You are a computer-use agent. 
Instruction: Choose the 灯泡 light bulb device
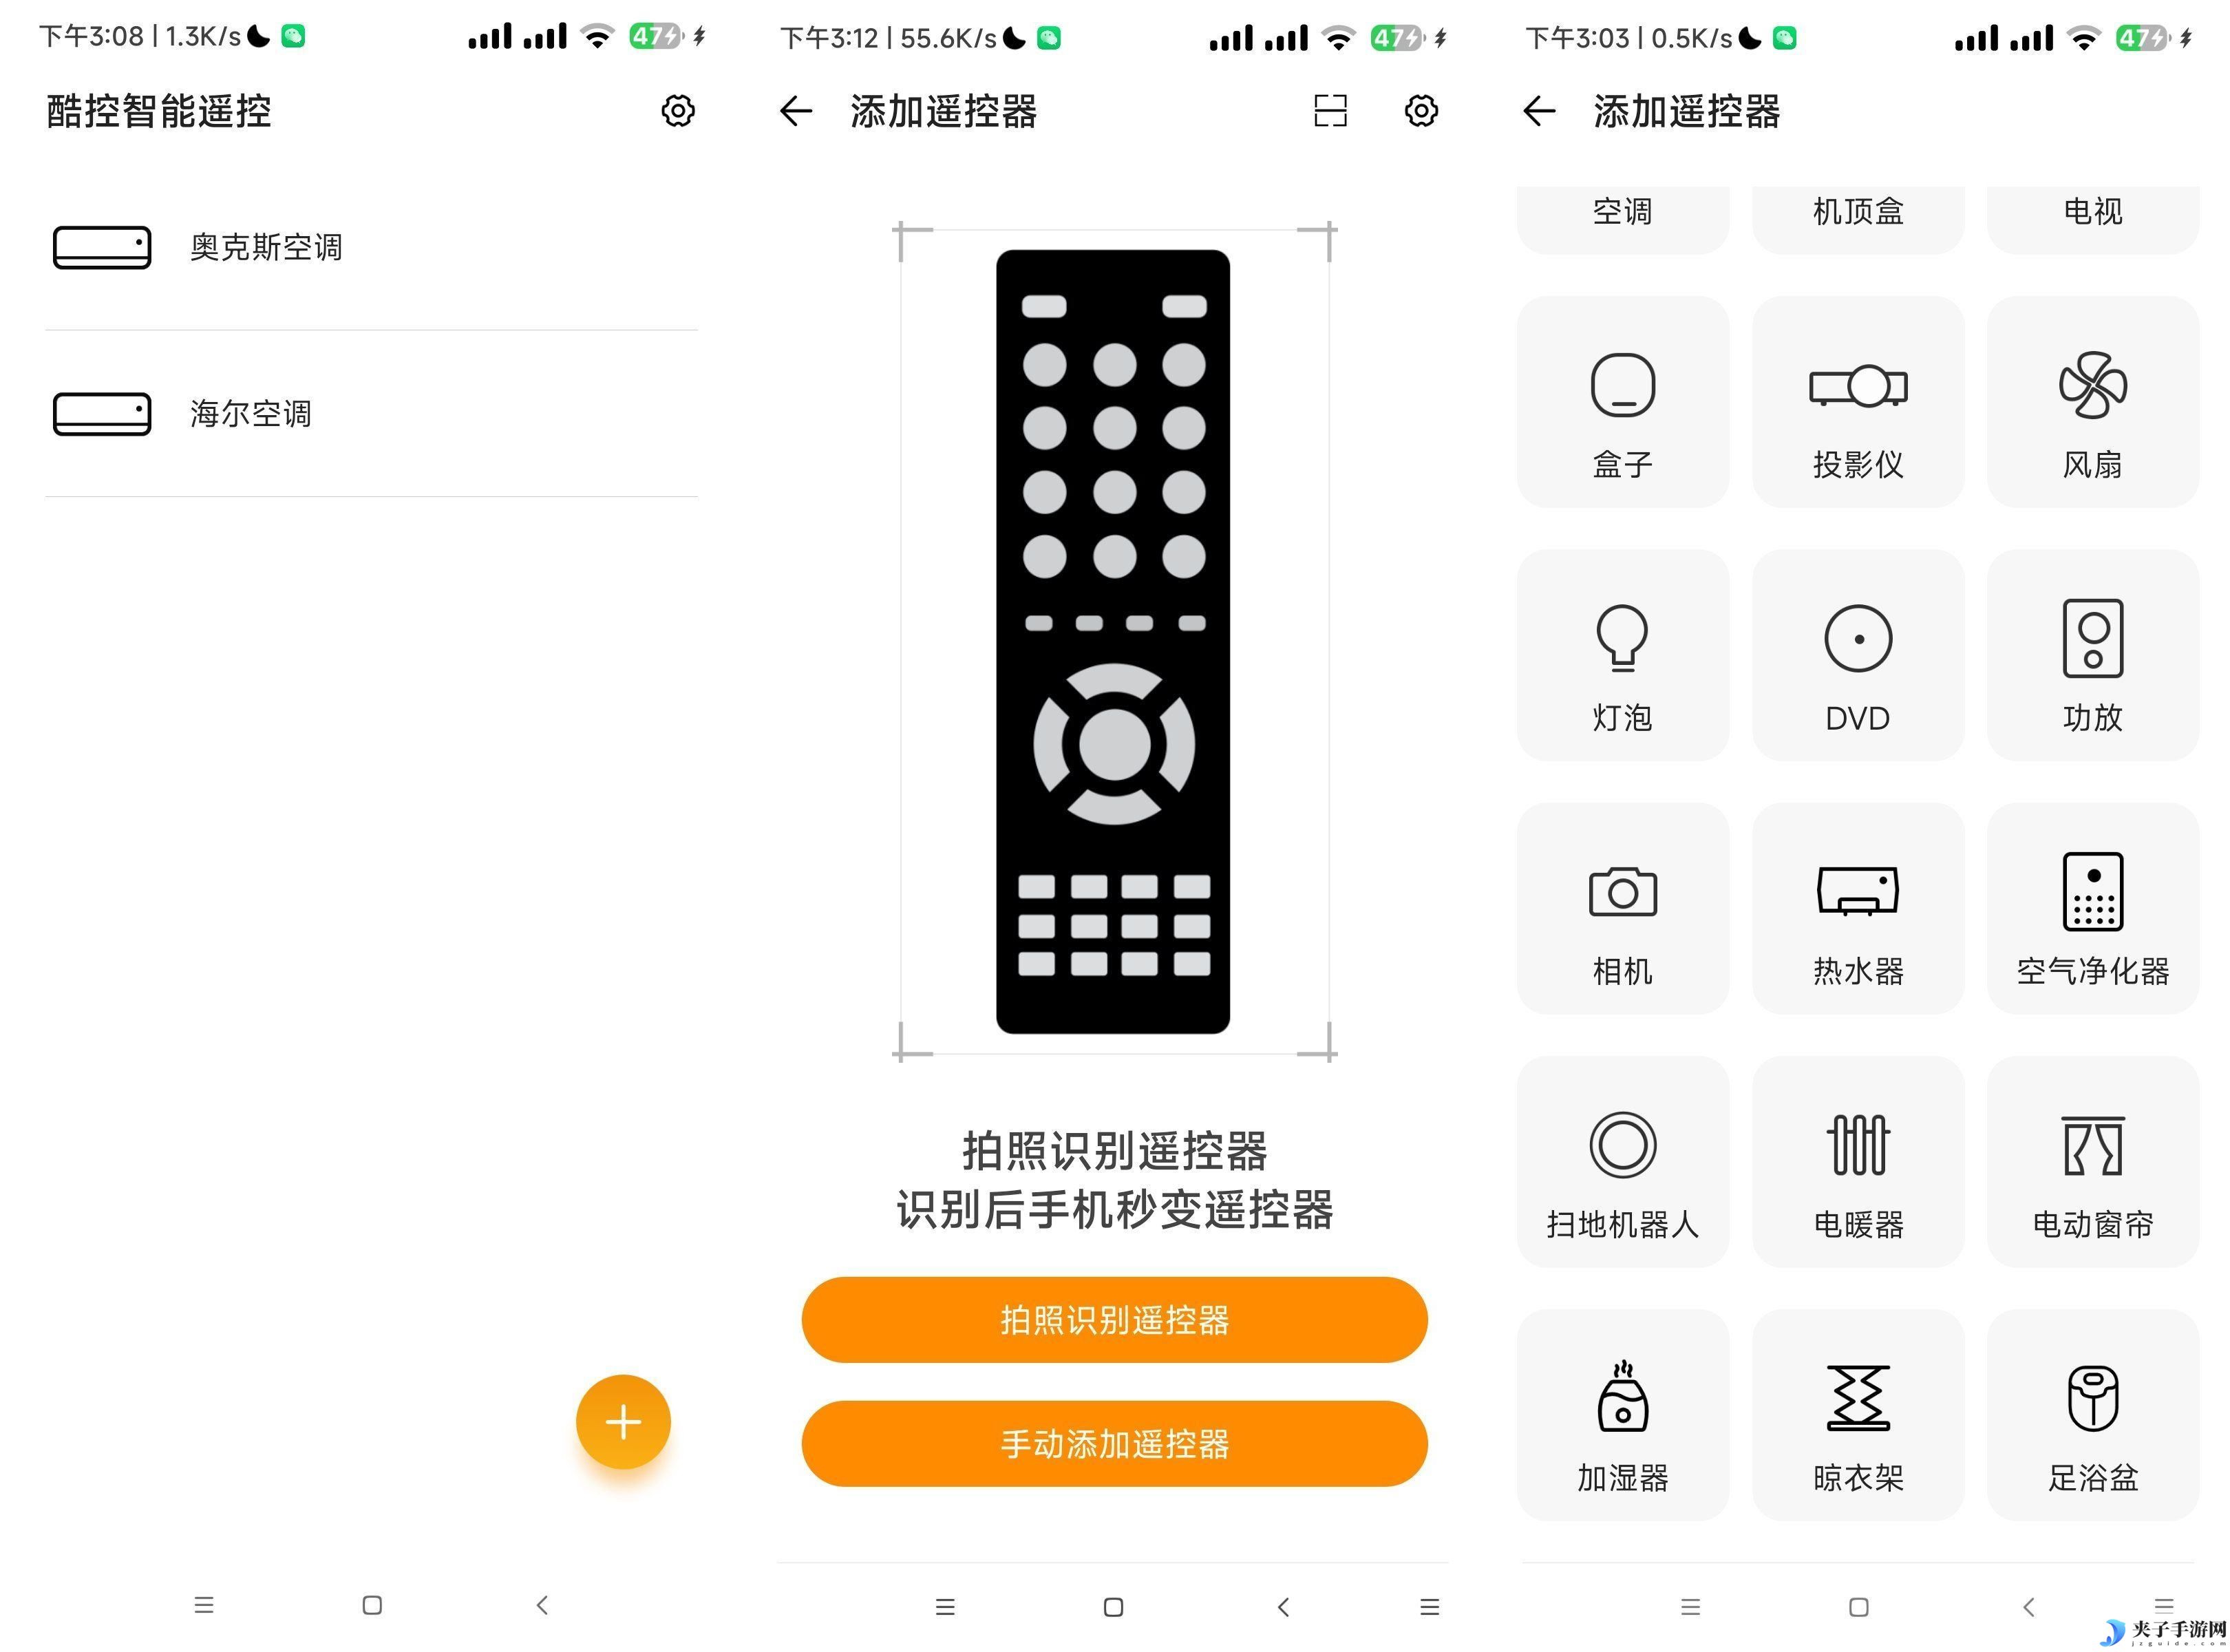(x=1622, y=655)
